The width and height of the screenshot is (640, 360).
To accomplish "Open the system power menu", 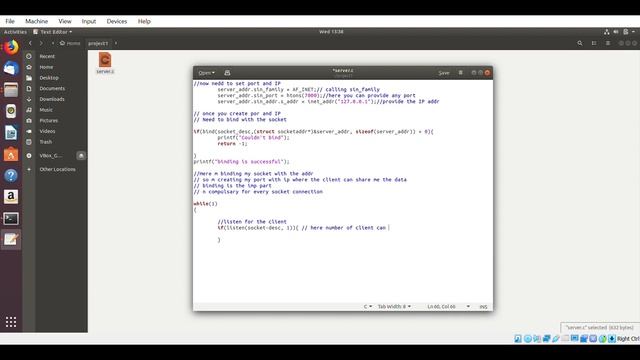I will point(626,31).
